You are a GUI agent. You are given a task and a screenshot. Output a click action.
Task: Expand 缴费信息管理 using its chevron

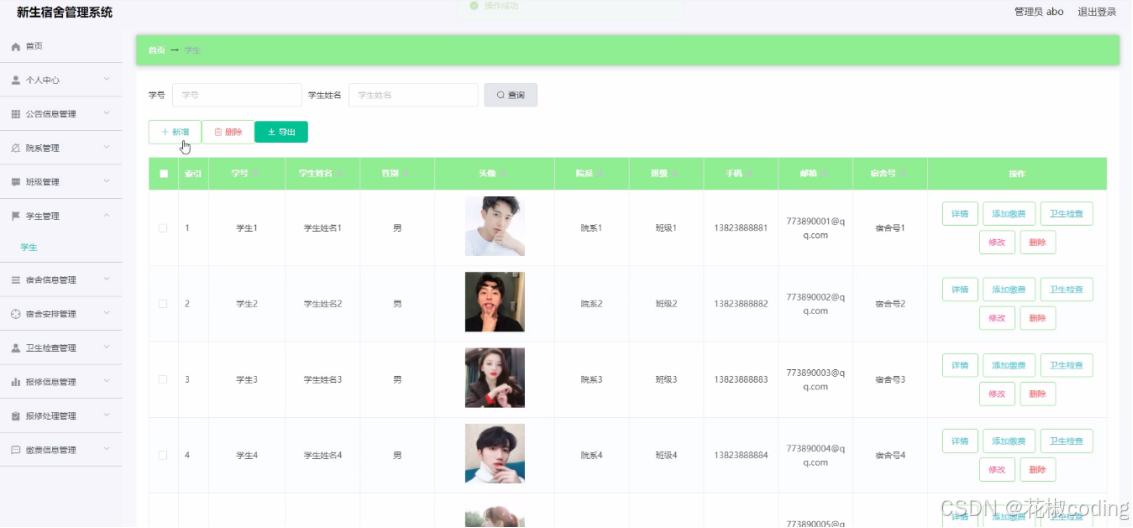[x=107, y=449]
